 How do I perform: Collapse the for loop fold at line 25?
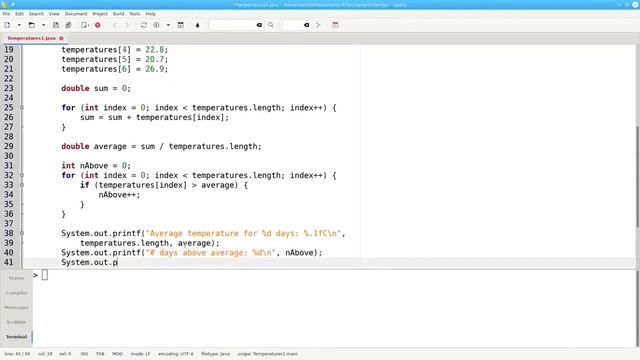click(22, 108)
